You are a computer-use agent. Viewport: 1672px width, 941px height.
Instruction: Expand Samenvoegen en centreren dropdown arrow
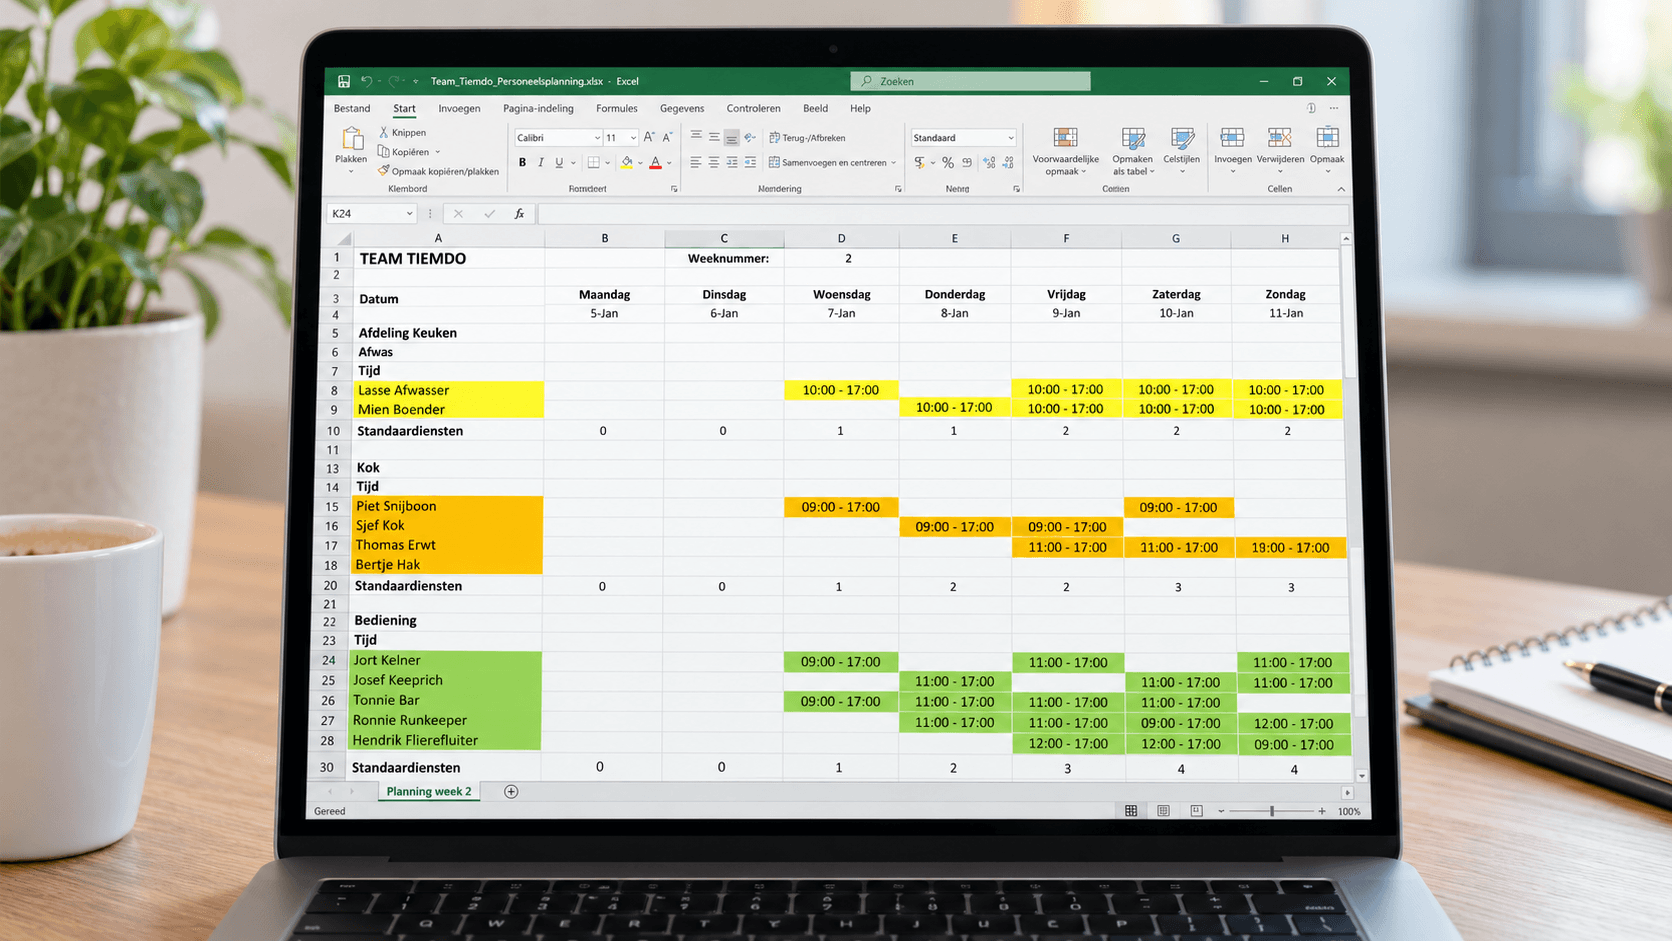[x=894, y=163]
